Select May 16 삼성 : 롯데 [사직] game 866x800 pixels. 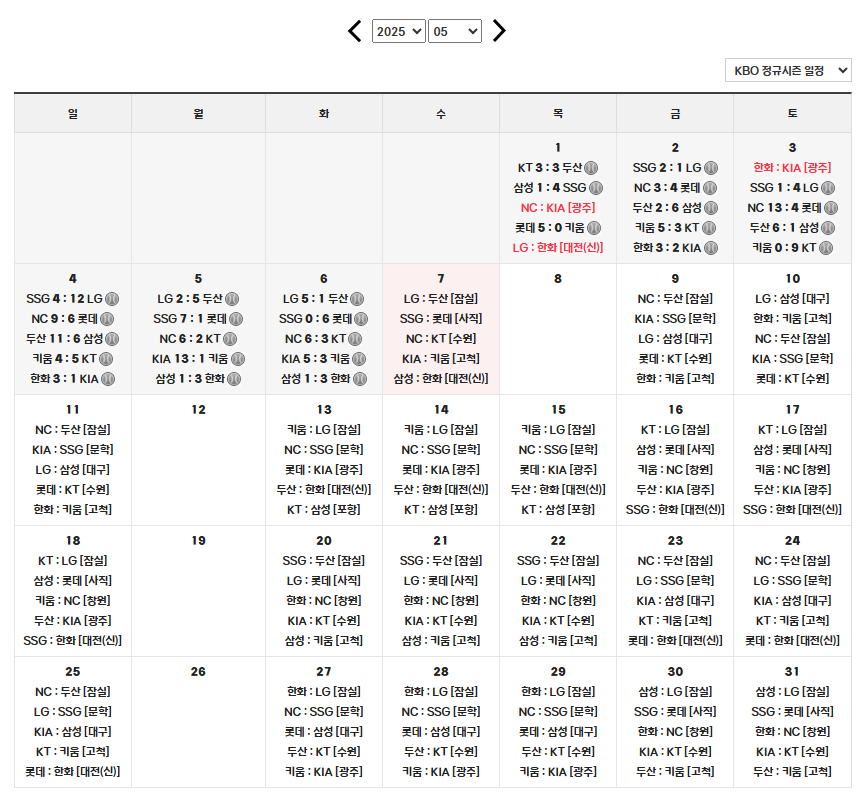(x=675, y=450)
